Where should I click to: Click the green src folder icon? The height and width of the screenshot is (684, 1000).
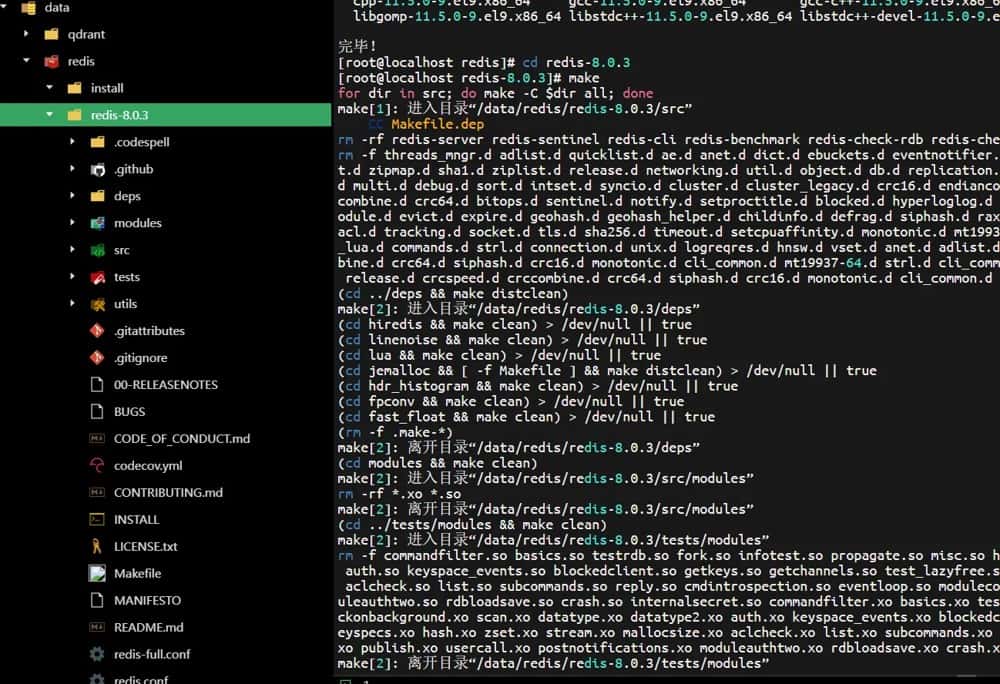98,250
